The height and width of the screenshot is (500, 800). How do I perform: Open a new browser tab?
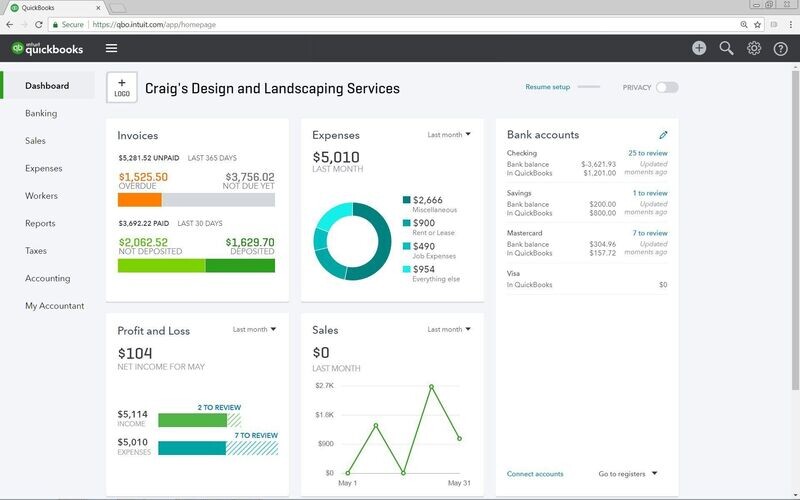[x=117, y=8]
